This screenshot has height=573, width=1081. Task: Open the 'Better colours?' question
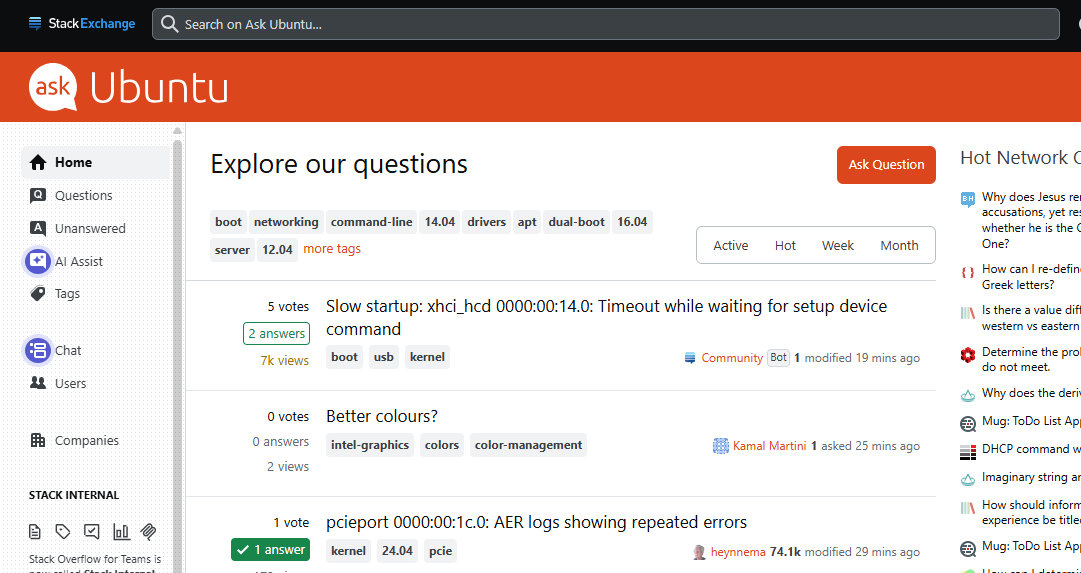coord(382,416)
